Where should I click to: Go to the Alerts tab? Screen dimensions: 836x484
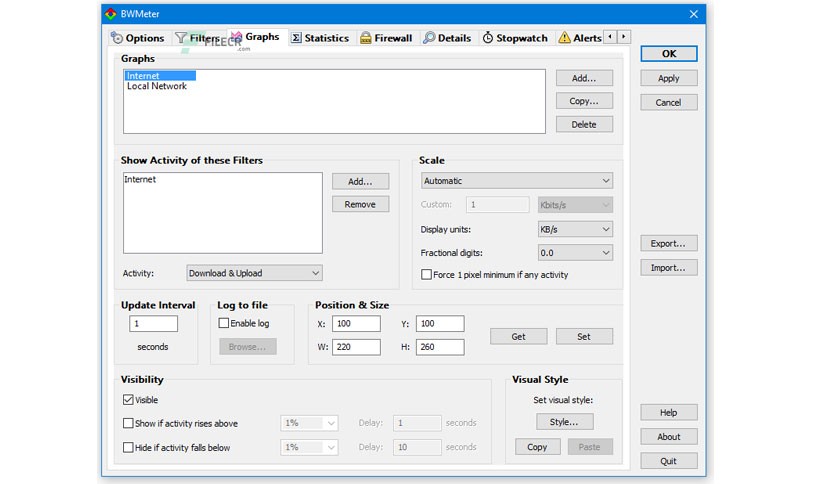click(x=580, y=38)
